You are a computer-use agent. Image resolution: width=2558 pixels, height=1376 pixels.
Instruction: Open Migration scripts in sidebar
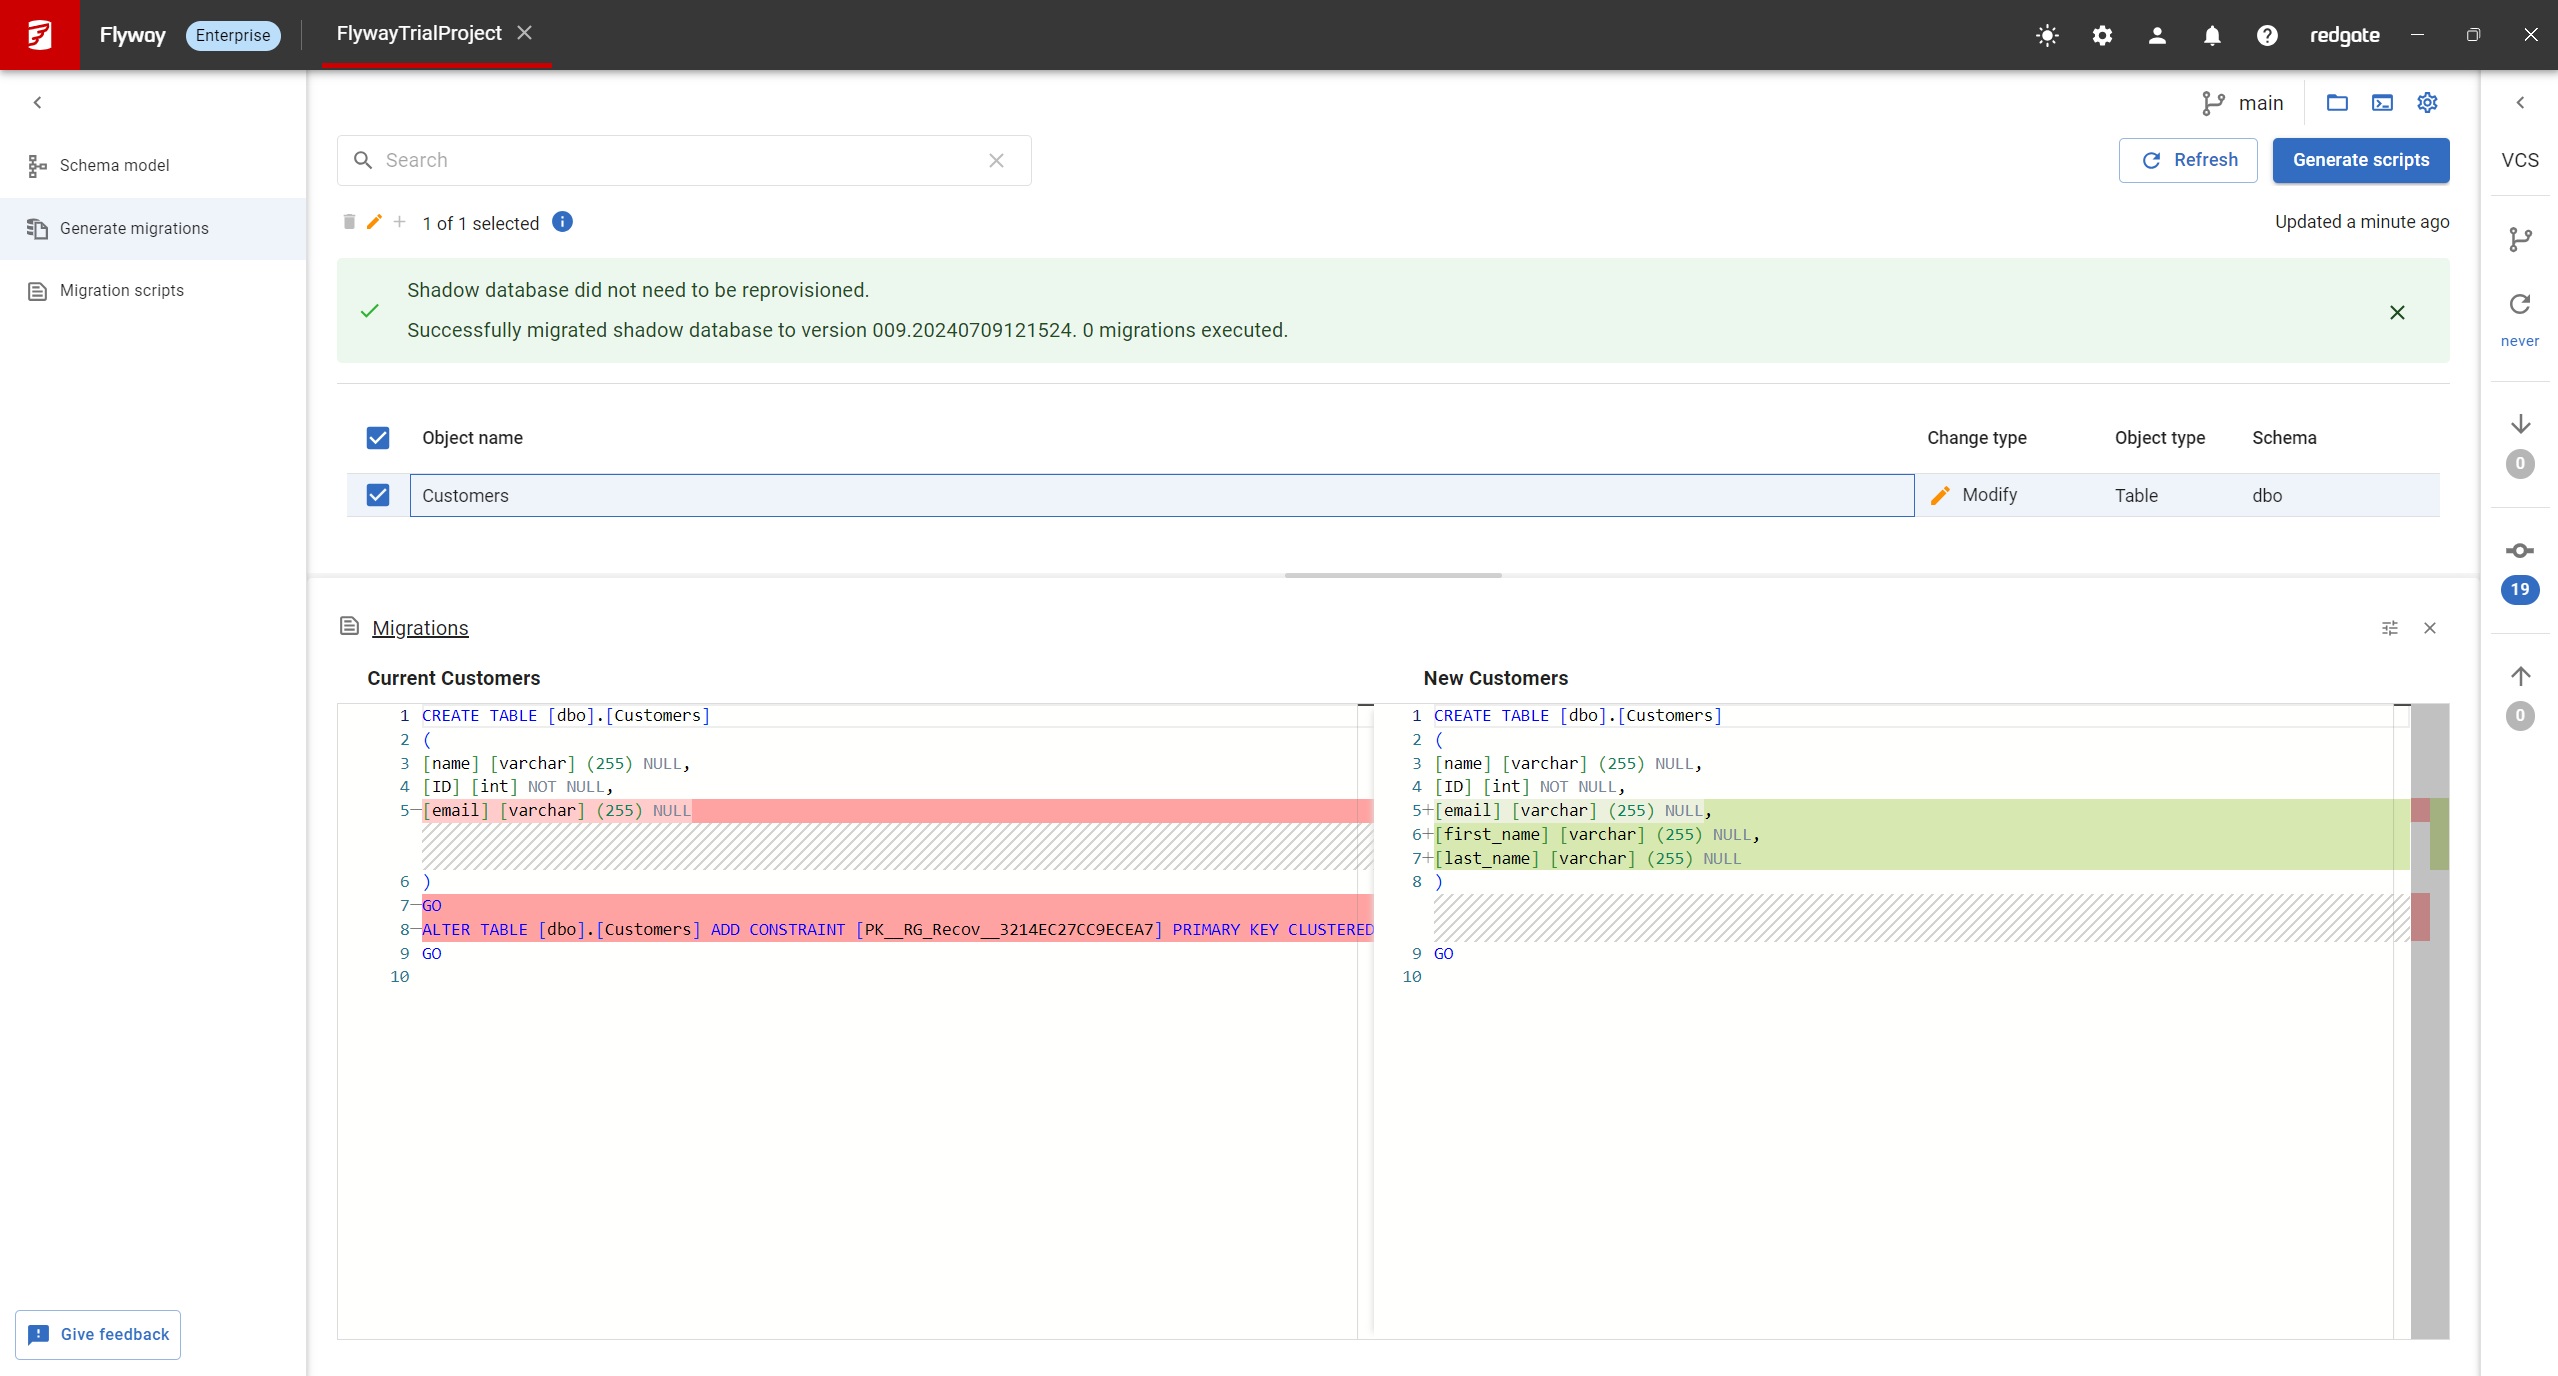[x=121, y=290]
